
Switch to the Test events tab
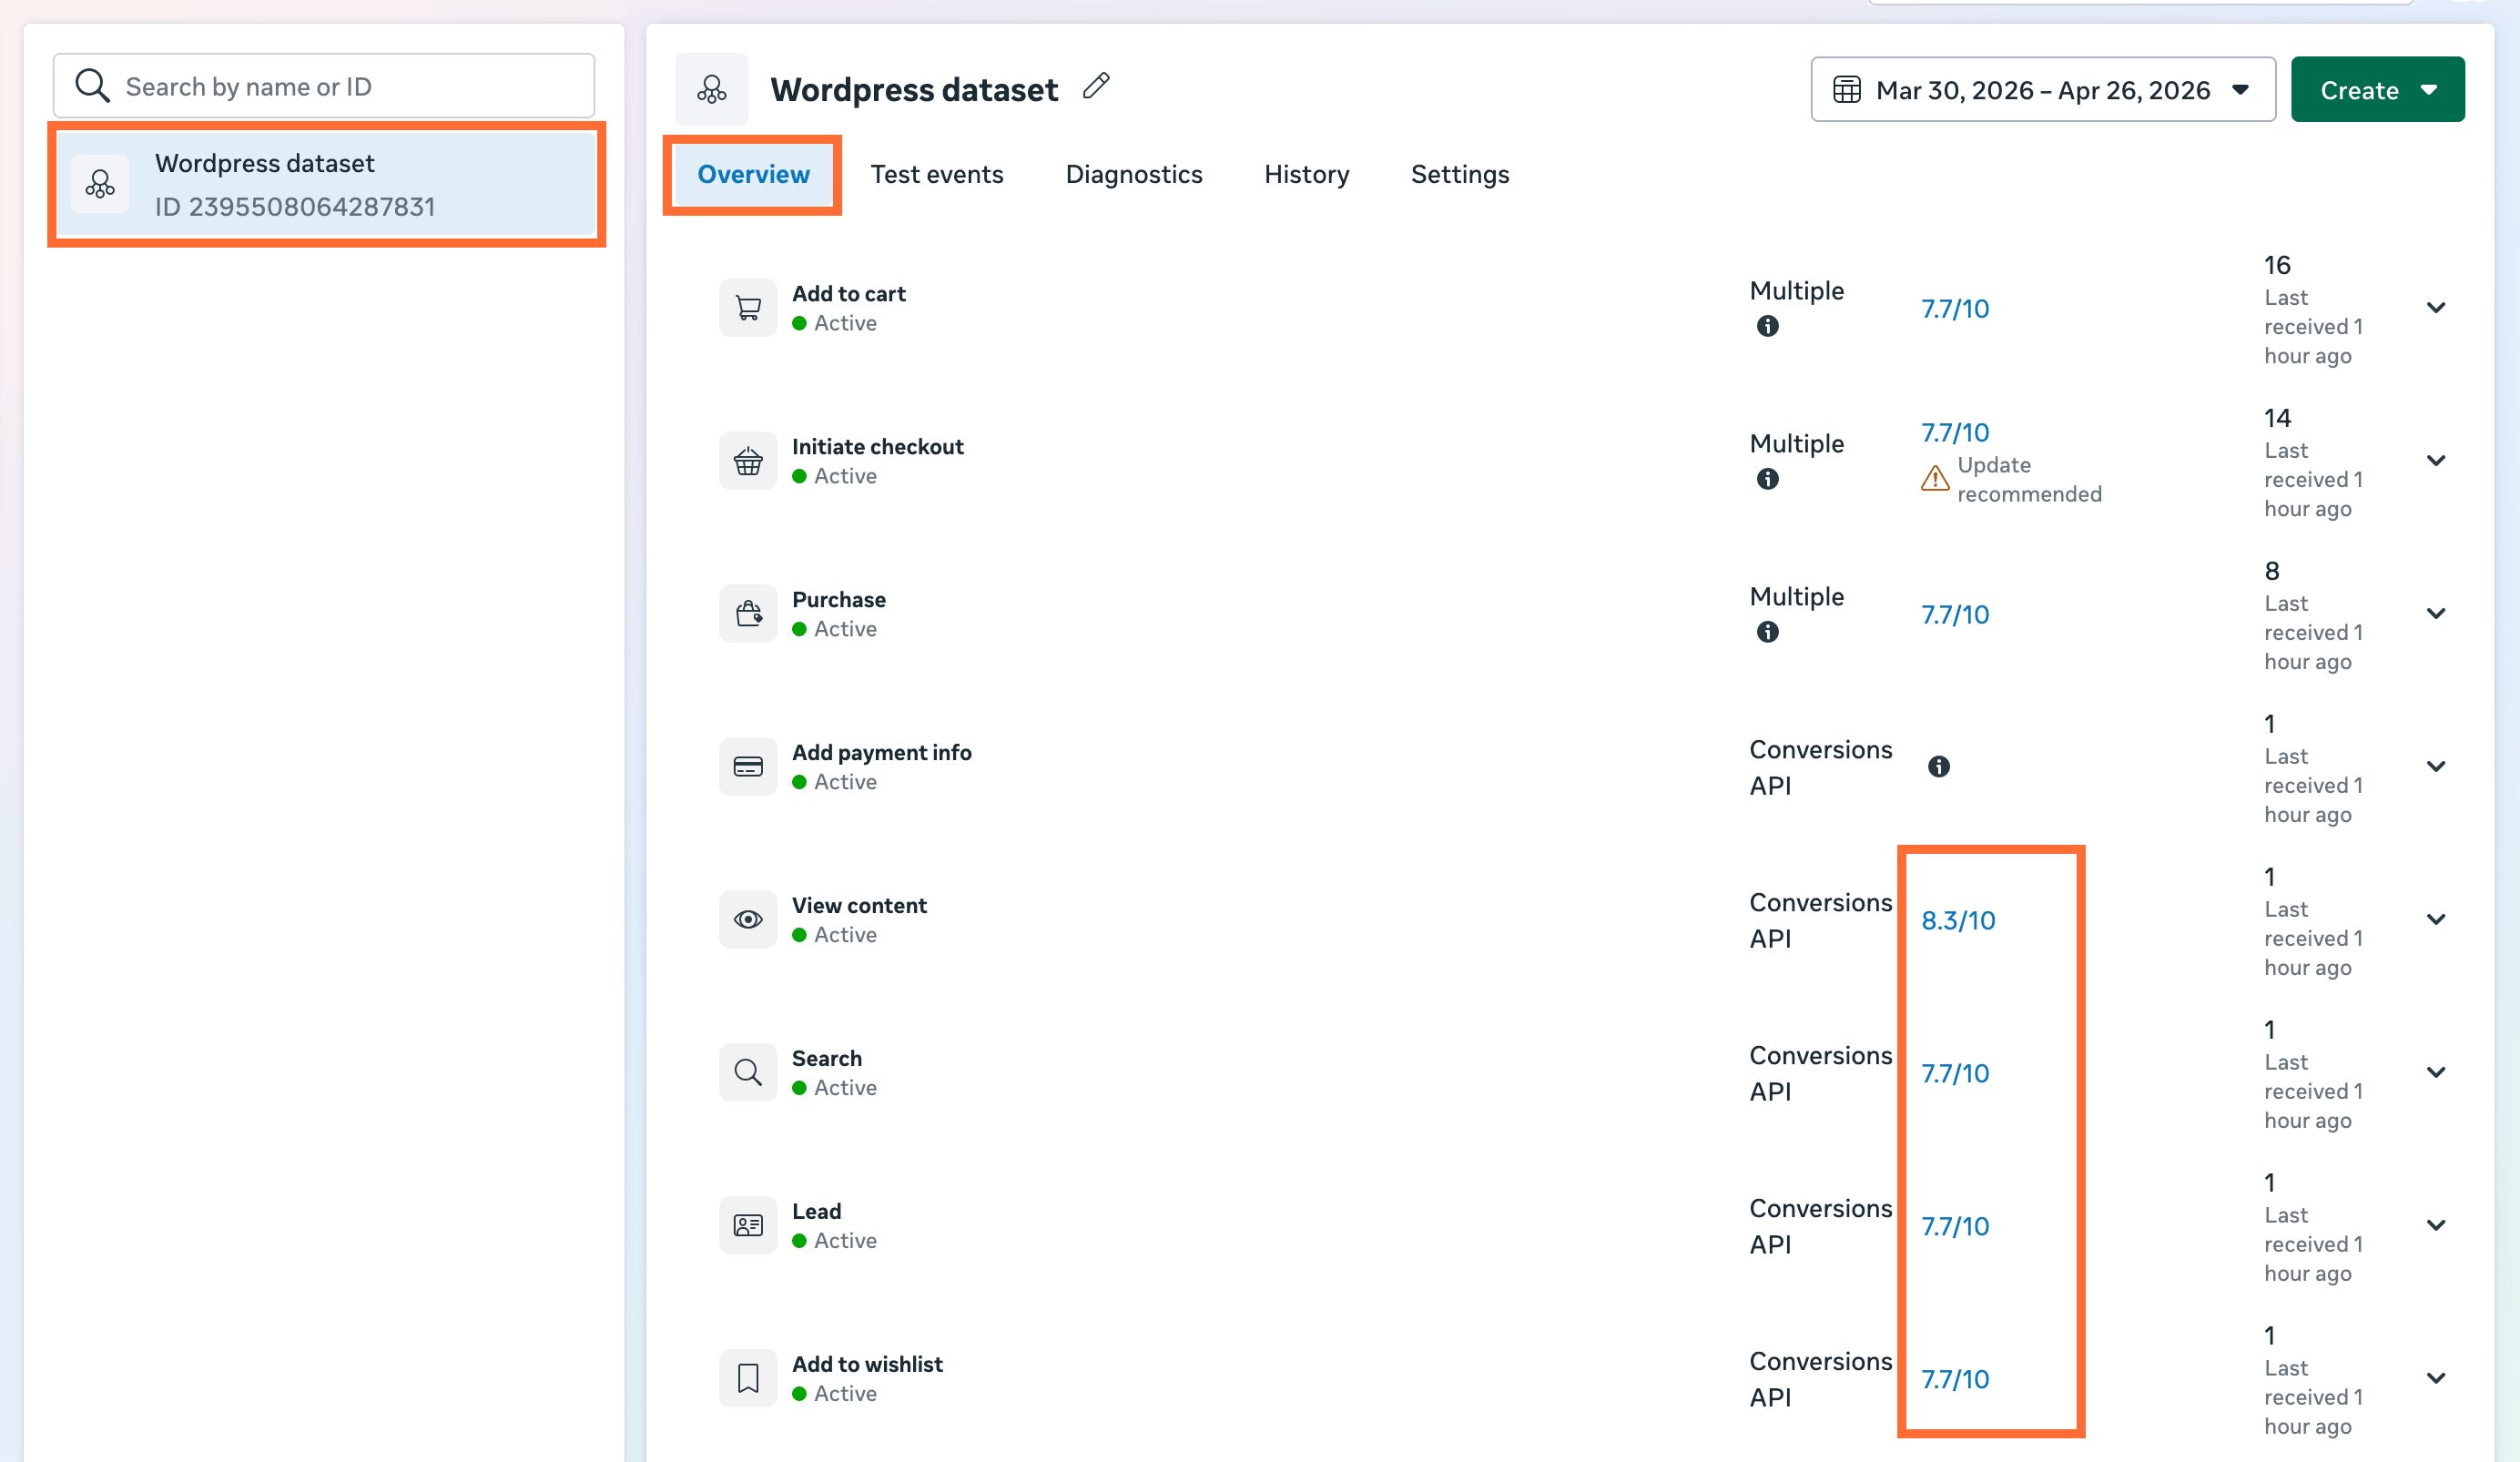pyautogui.click(x=936, y=175)
